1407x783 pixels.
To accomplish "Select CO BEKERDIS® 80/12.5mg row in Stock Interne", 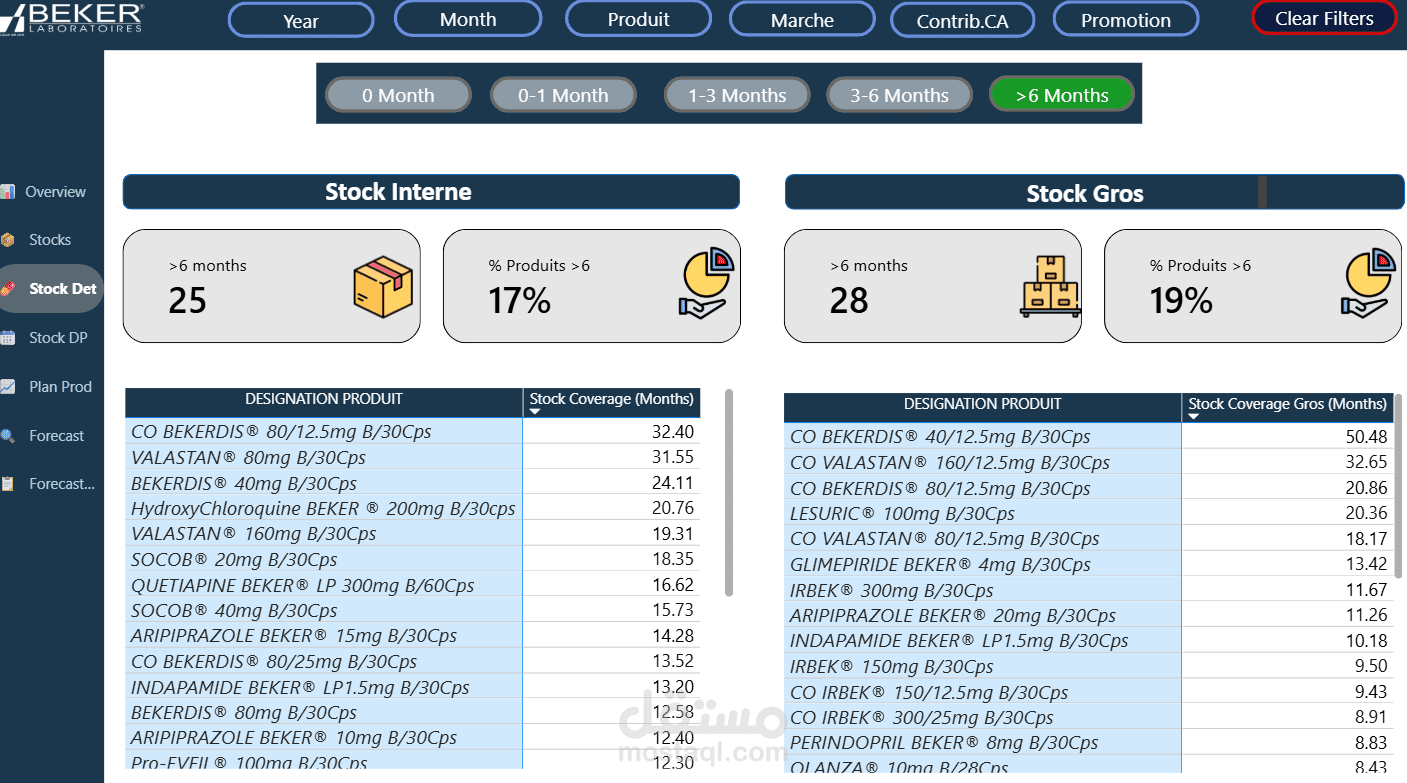I will (x=413, y=432).
